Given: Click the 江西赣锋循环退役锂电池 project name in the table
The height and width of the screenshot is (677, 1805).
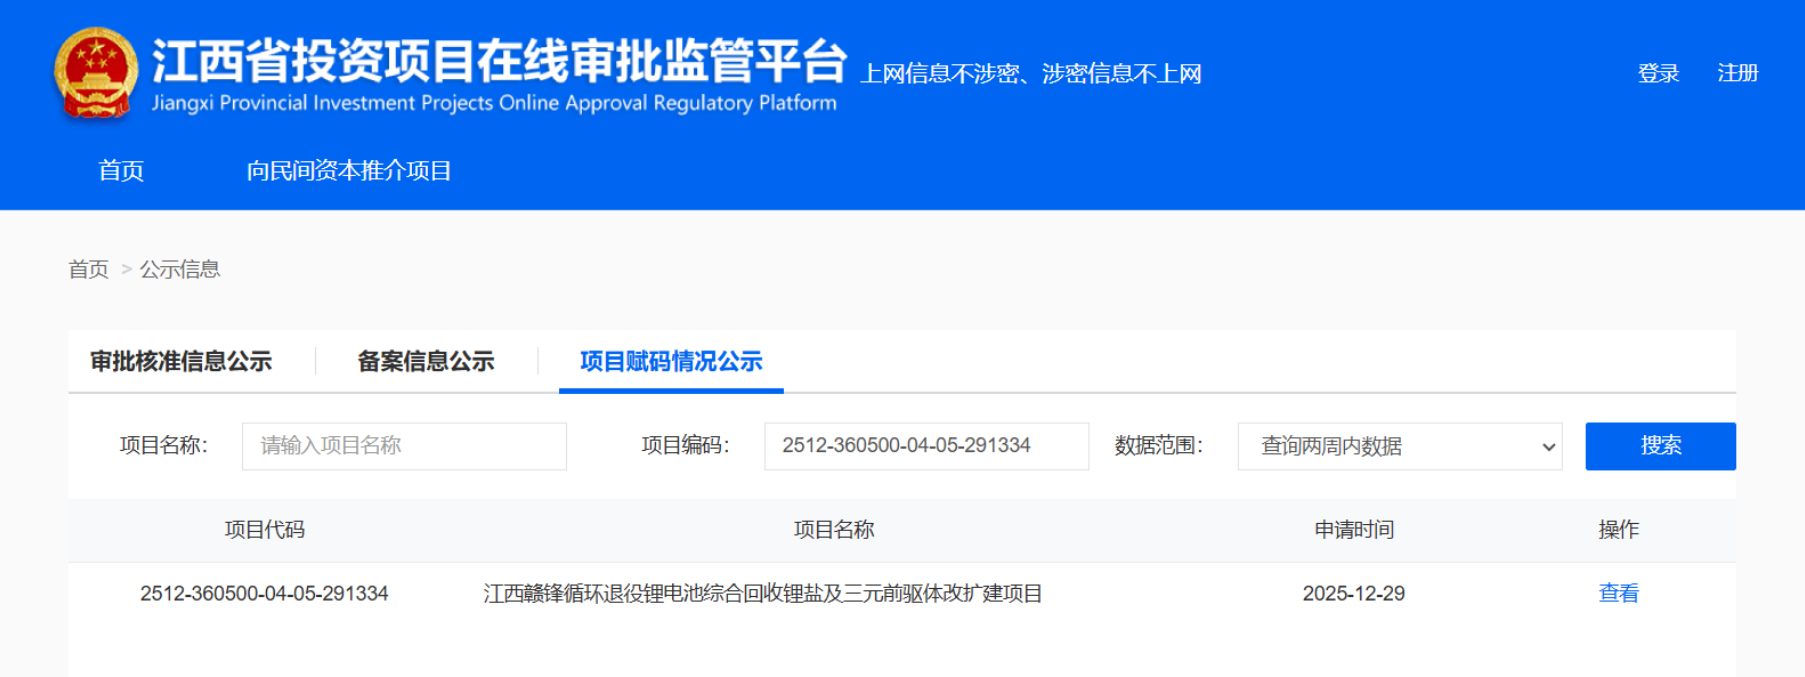Looking at the screenshot, I should click(762, 593).
